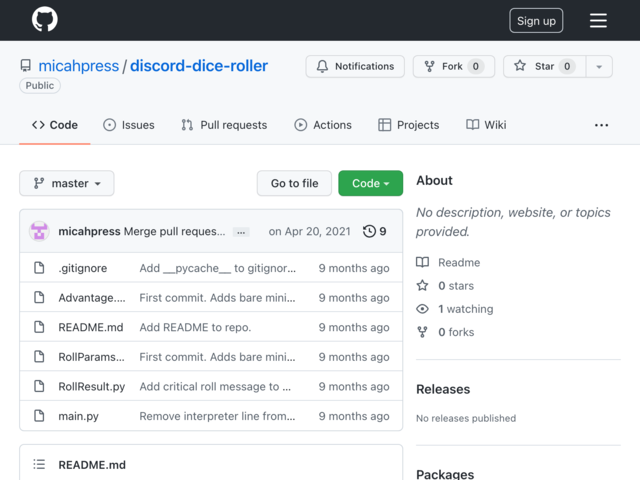
Task: Open the Releases heading link
Action: coord(443,389)
